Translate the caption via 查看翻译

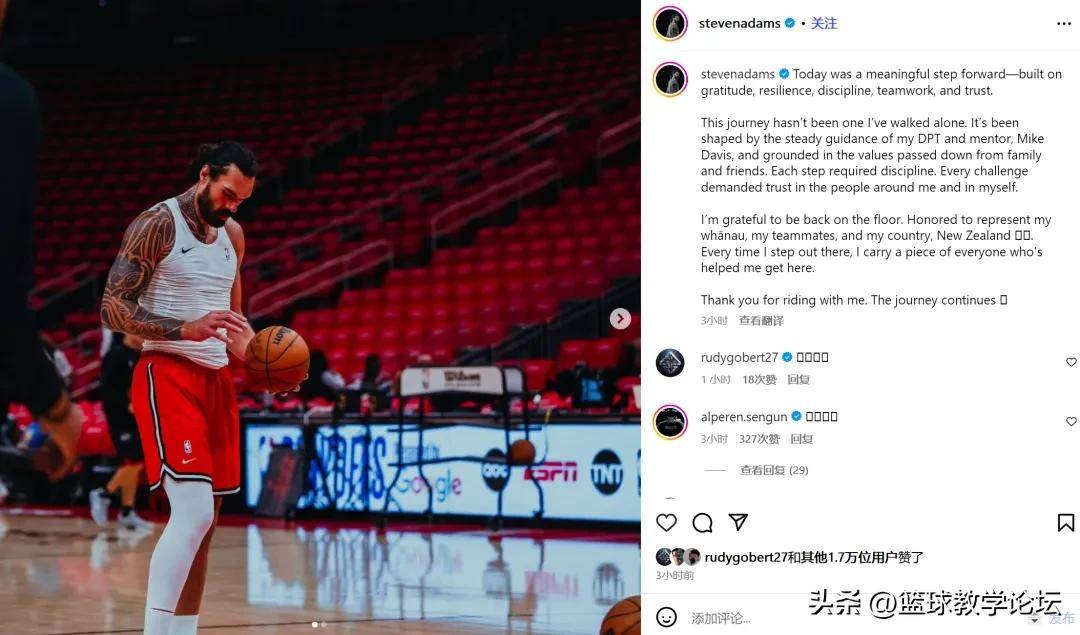point(761,321)
